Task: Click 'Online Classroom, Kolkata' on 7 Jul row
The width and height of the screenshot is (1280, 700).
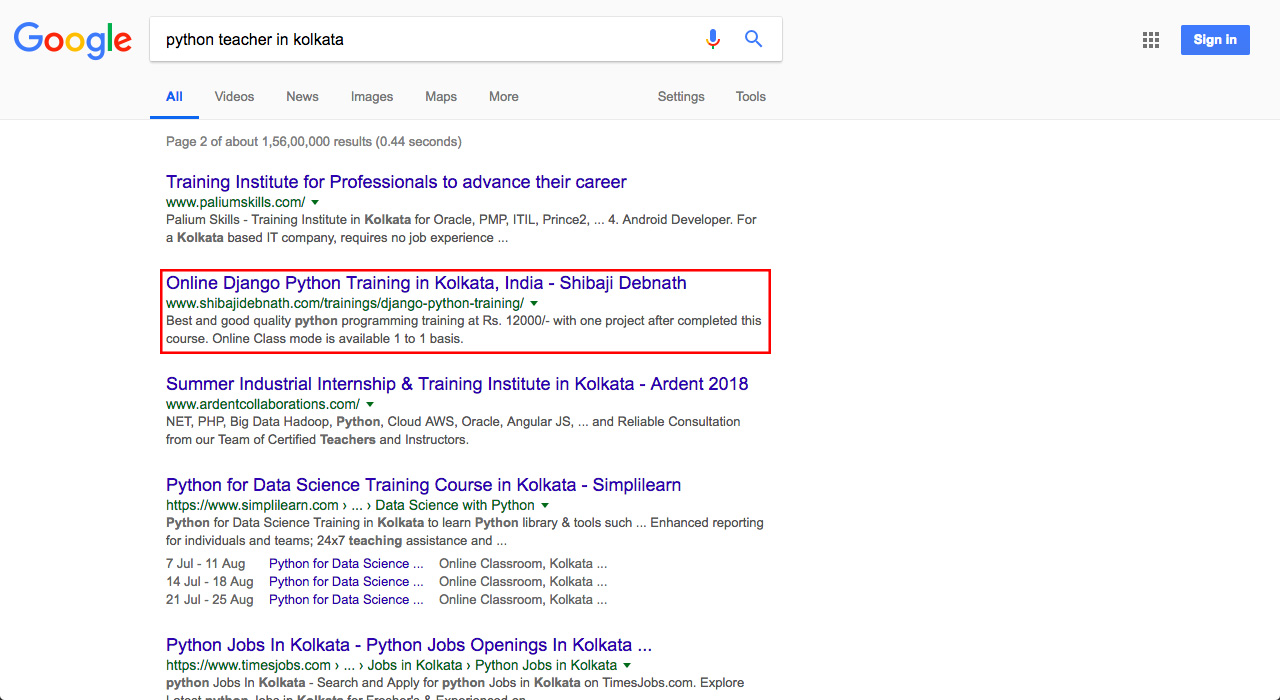Action: point(523,564)
